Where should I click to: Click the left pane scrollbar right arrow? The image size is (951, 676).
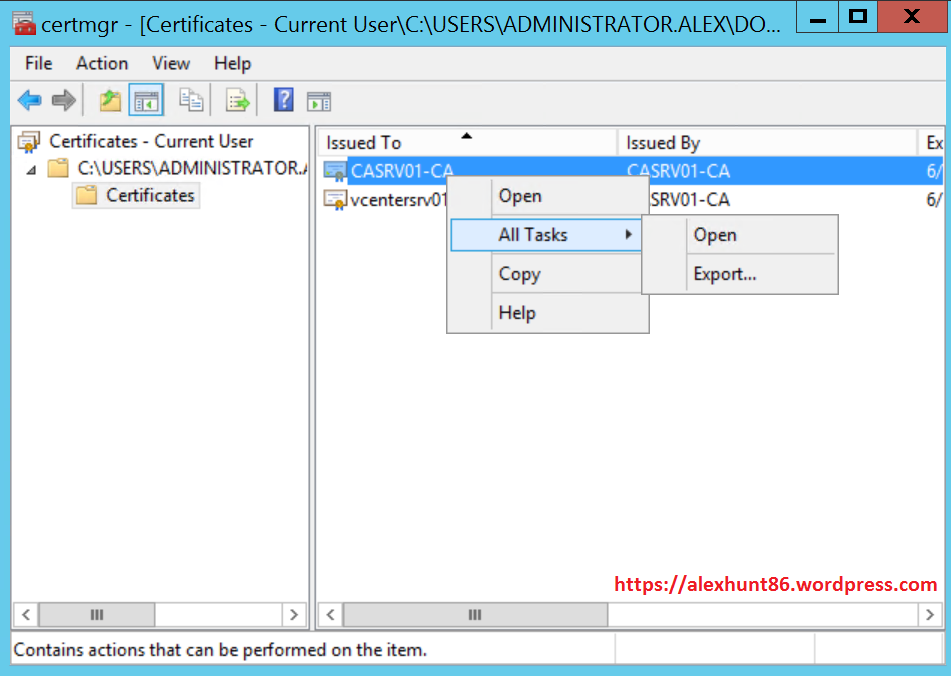point(294,614)
